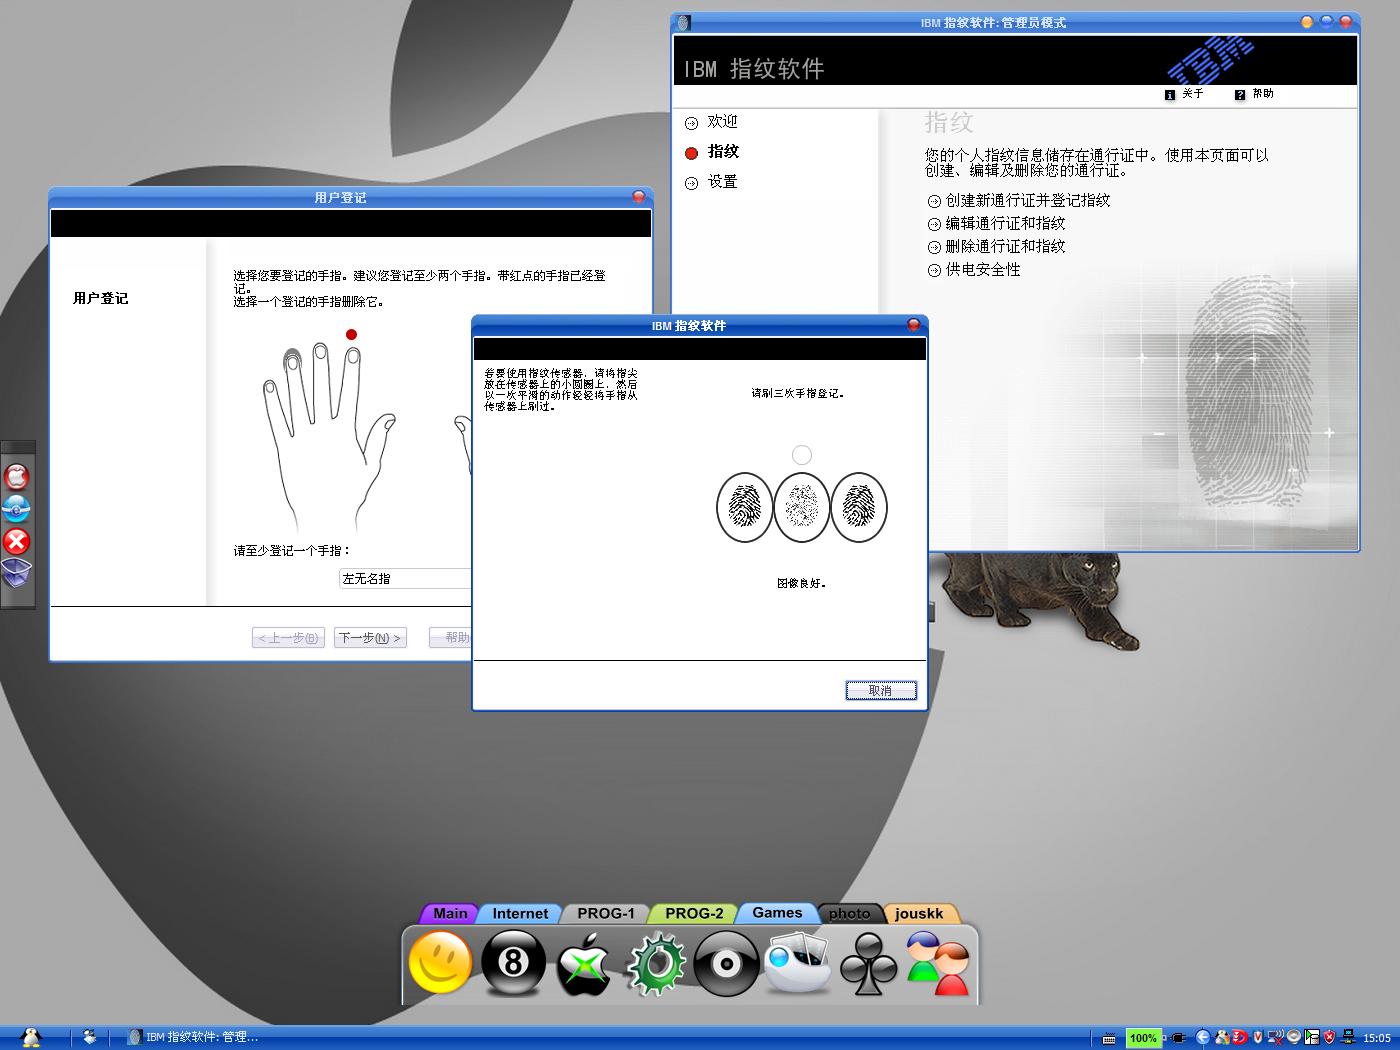This screenshot has height=1050, width=1400.
Task: Click 编辑通行证和指纹 link
Action: 997,224
